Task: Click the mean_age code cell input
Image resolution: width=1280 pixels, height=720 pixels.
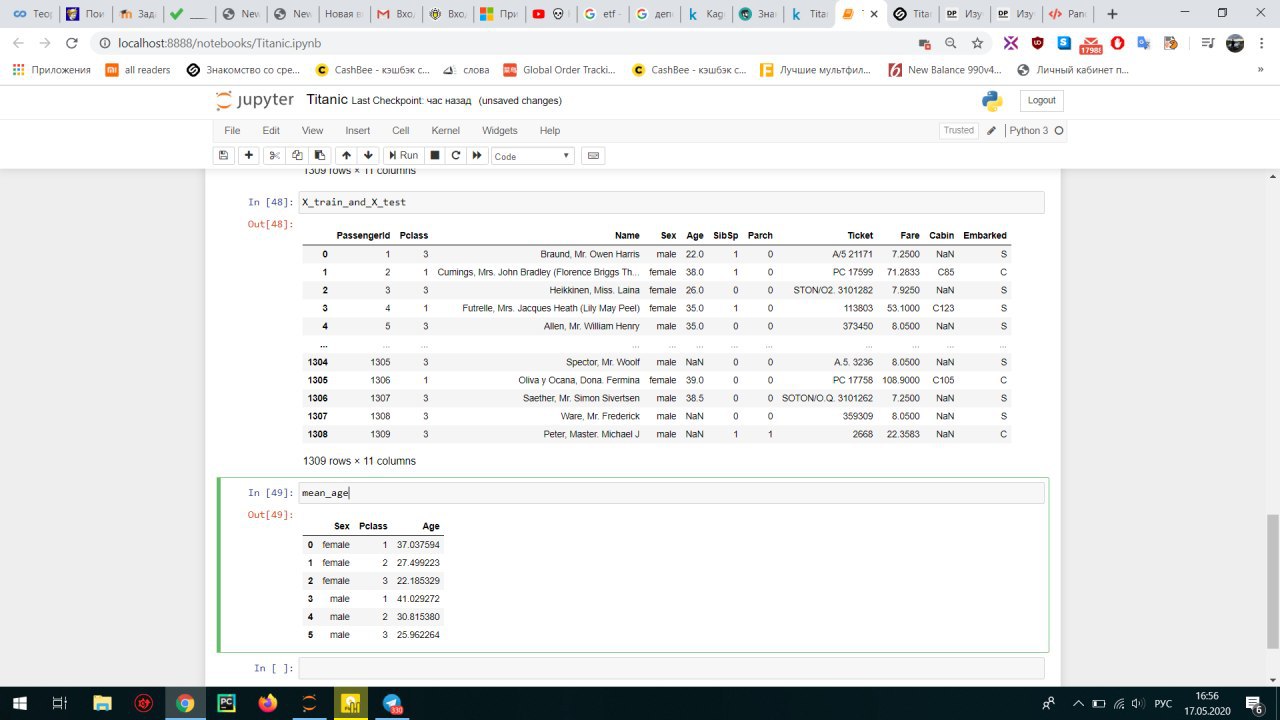Action: point(671,493)
